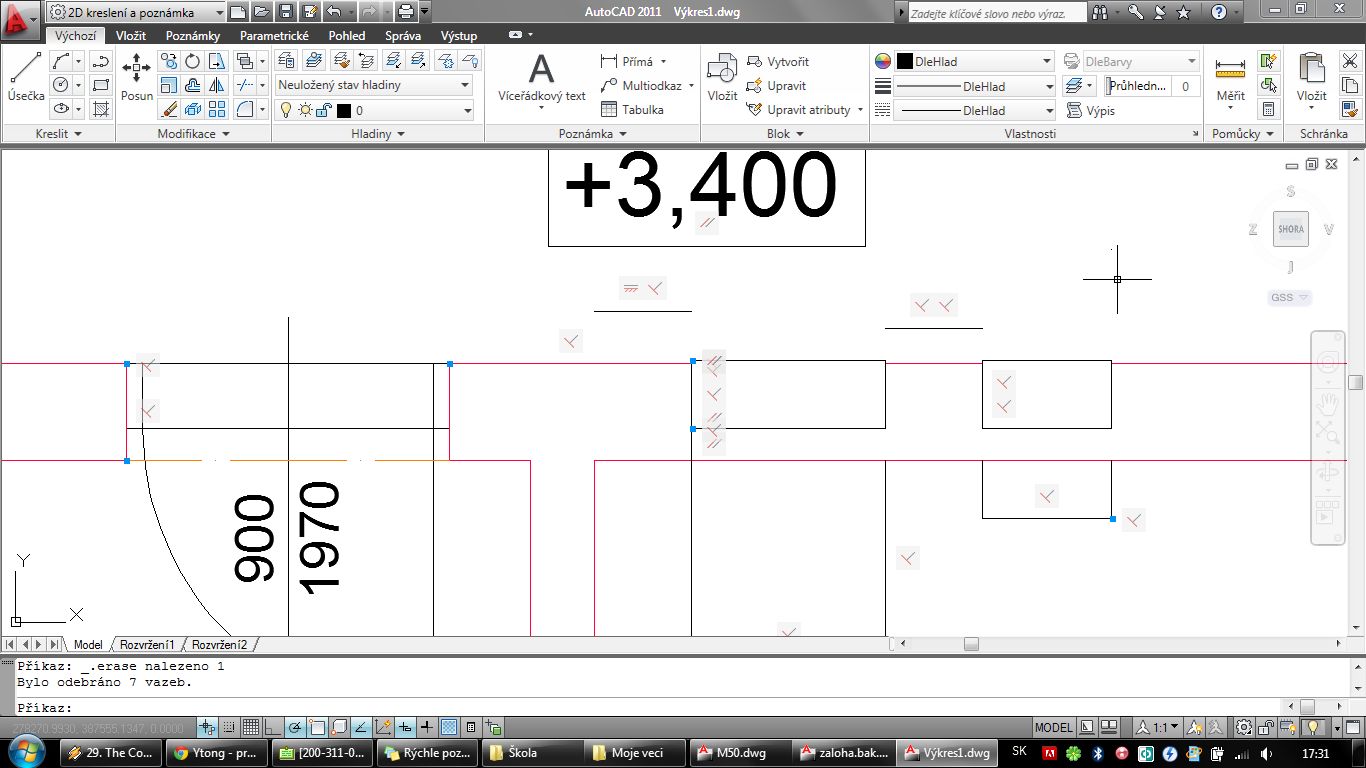Click the Posun move tool

pyautogui.click(x=137, y=76)
